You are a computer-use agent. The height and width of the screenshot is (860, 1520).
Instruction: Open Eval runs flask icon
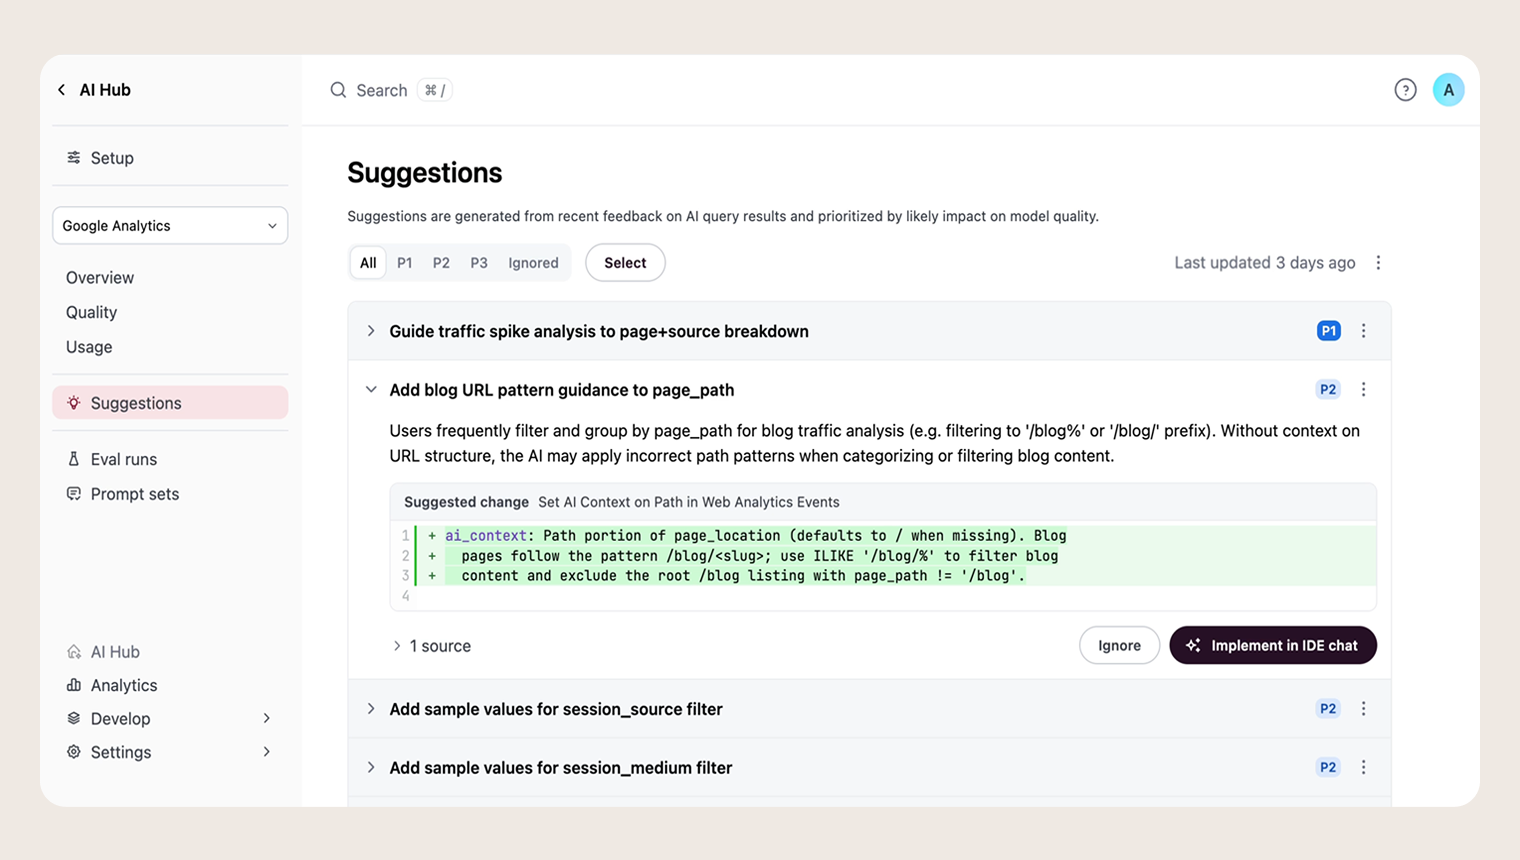[x=74, y=459]
